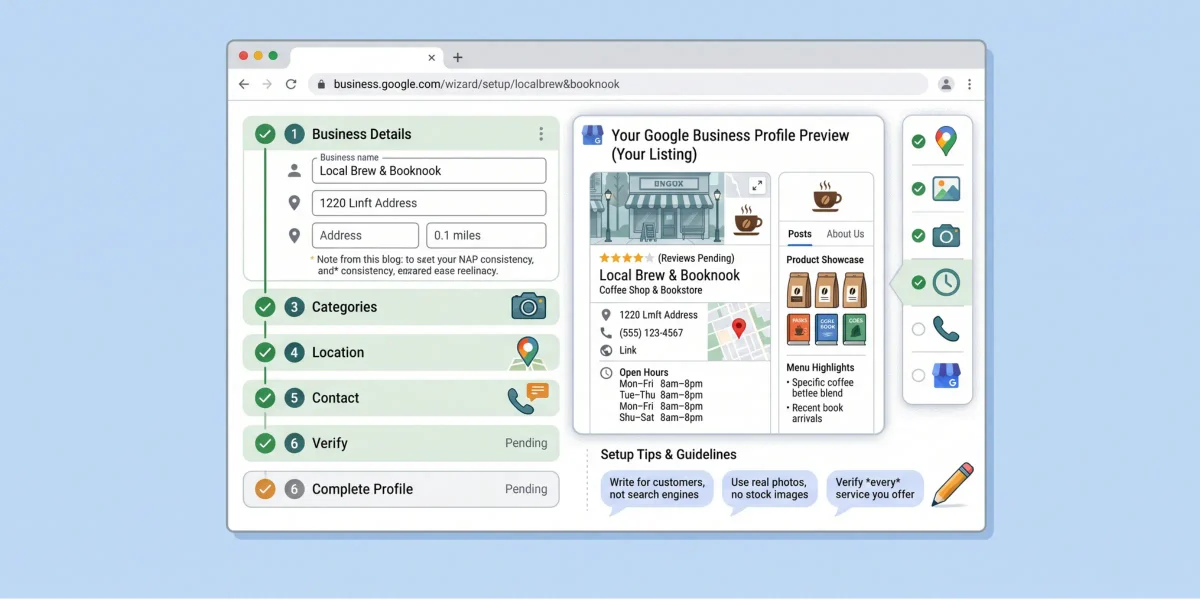Edit the 1220 Lınft Address field
Screen dimensions: 1200x600
(x=429, y=203)
